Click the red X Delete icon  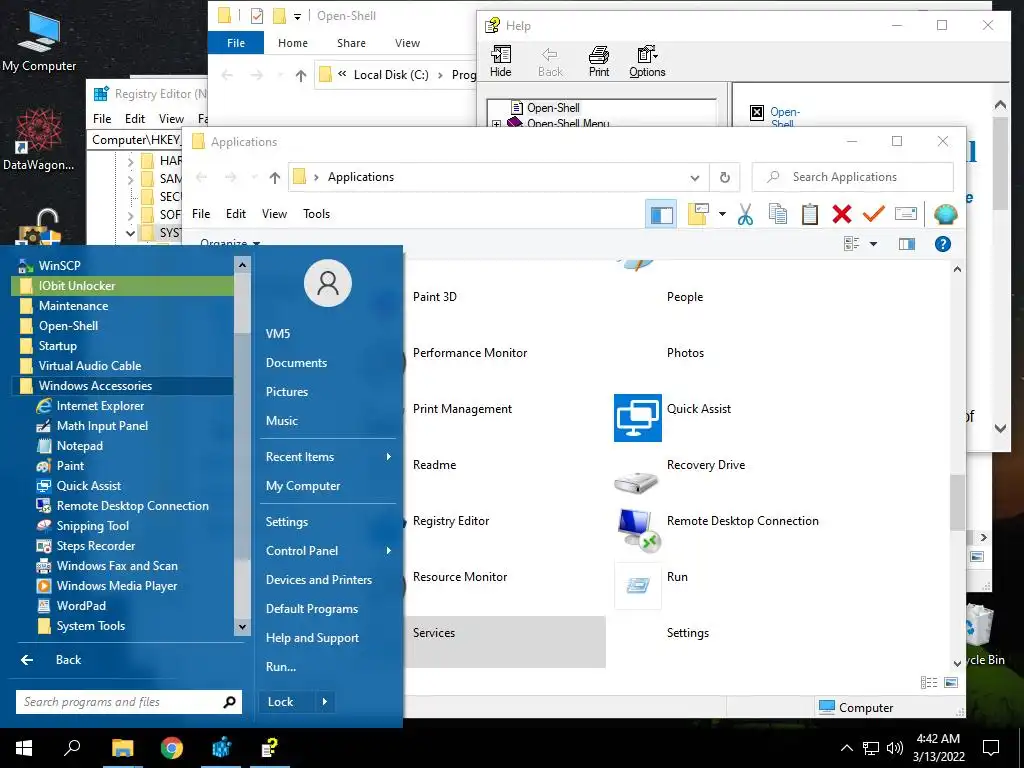[842, 214]
